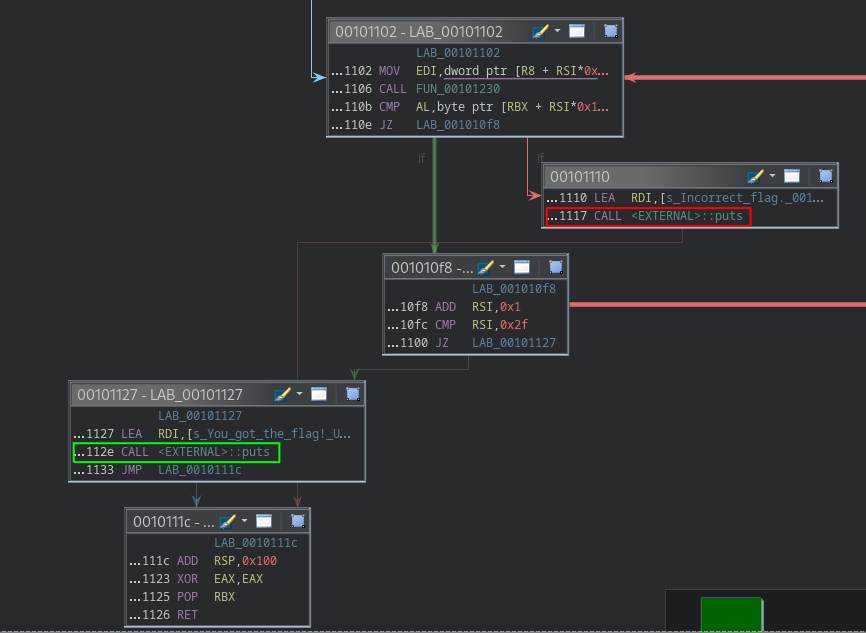Expand color dropdown arrow on block 00101110
Image resolution: width=866 pixels, height=633 pixels.
coord(772,176)
